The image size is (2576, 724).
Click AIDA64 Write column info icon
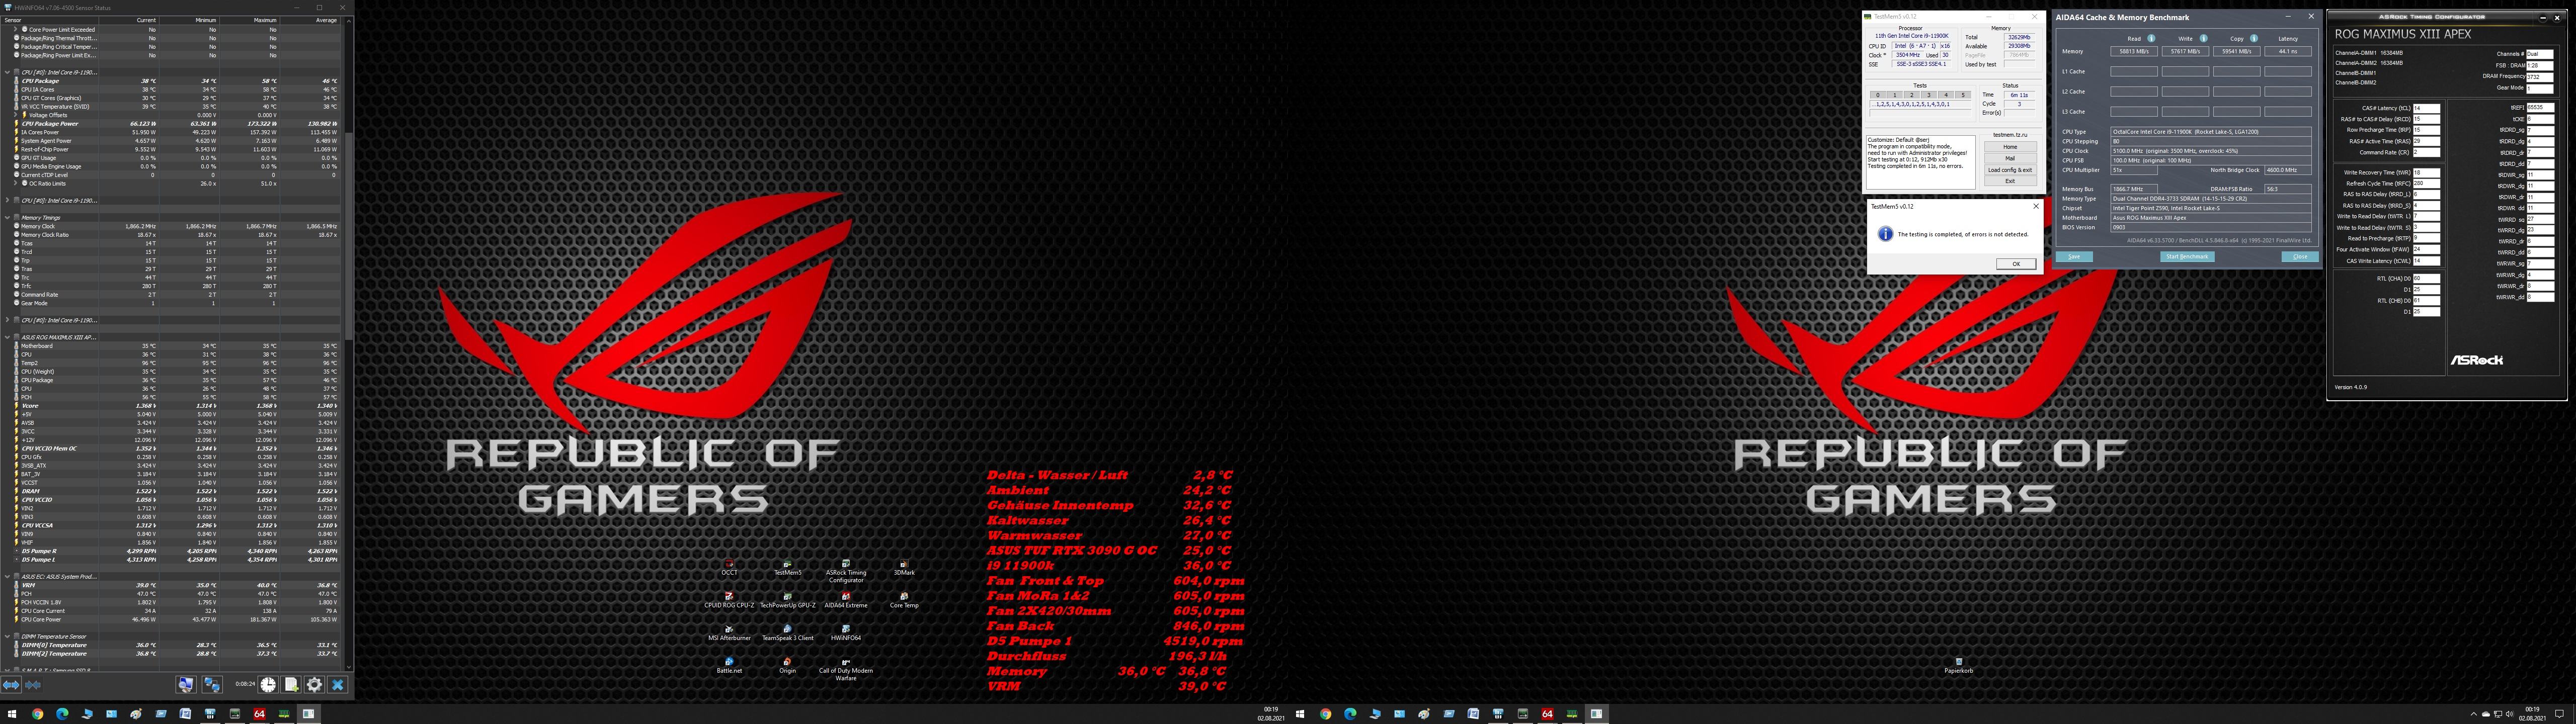[2203, 39]
